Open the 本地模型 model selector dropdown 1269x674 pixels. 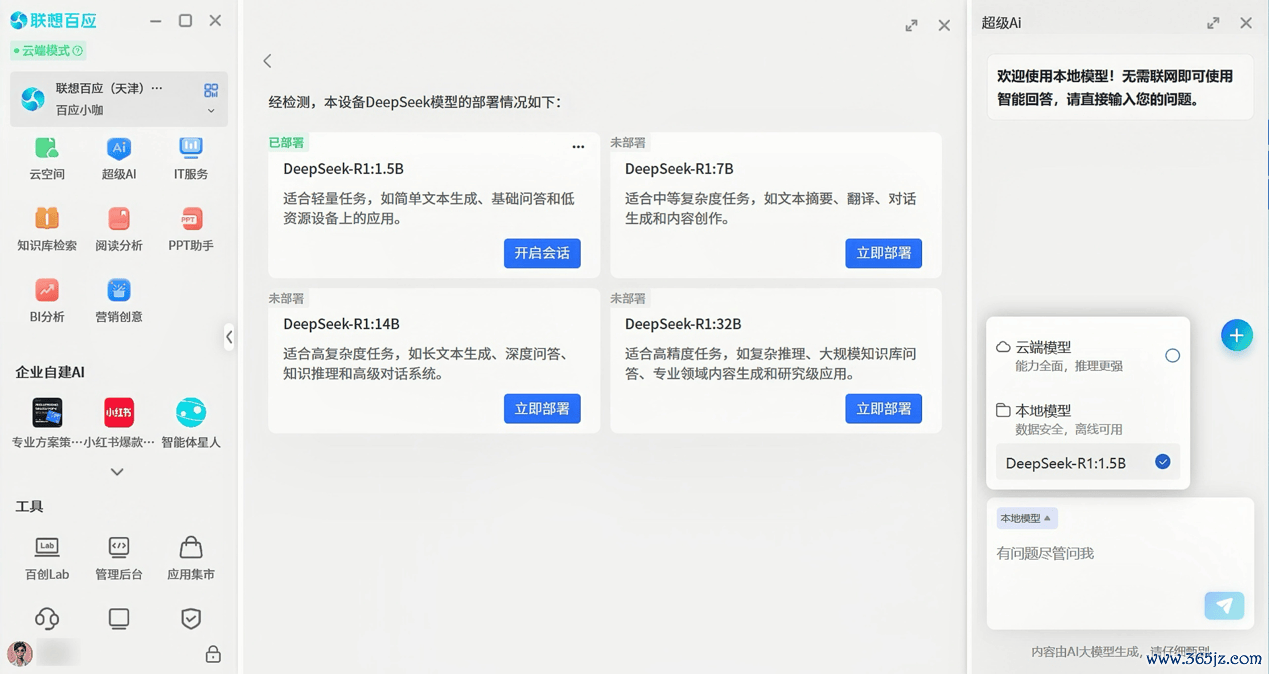pyautogui.click(x=1026, y=518)
